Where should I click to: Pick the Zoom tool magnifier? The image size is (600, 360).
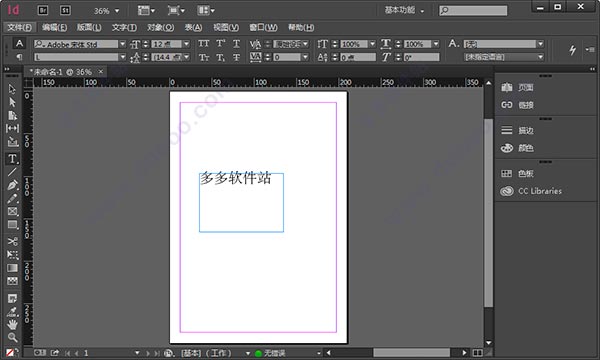tap(12, 337)
